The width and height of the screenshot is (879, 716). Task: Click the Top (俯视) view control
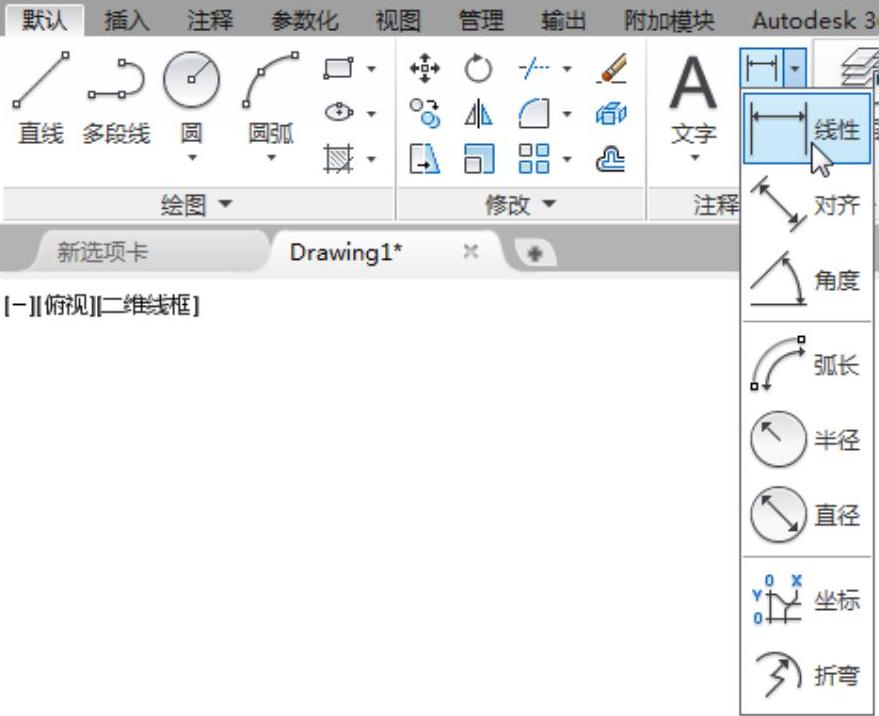click(67, 306)
